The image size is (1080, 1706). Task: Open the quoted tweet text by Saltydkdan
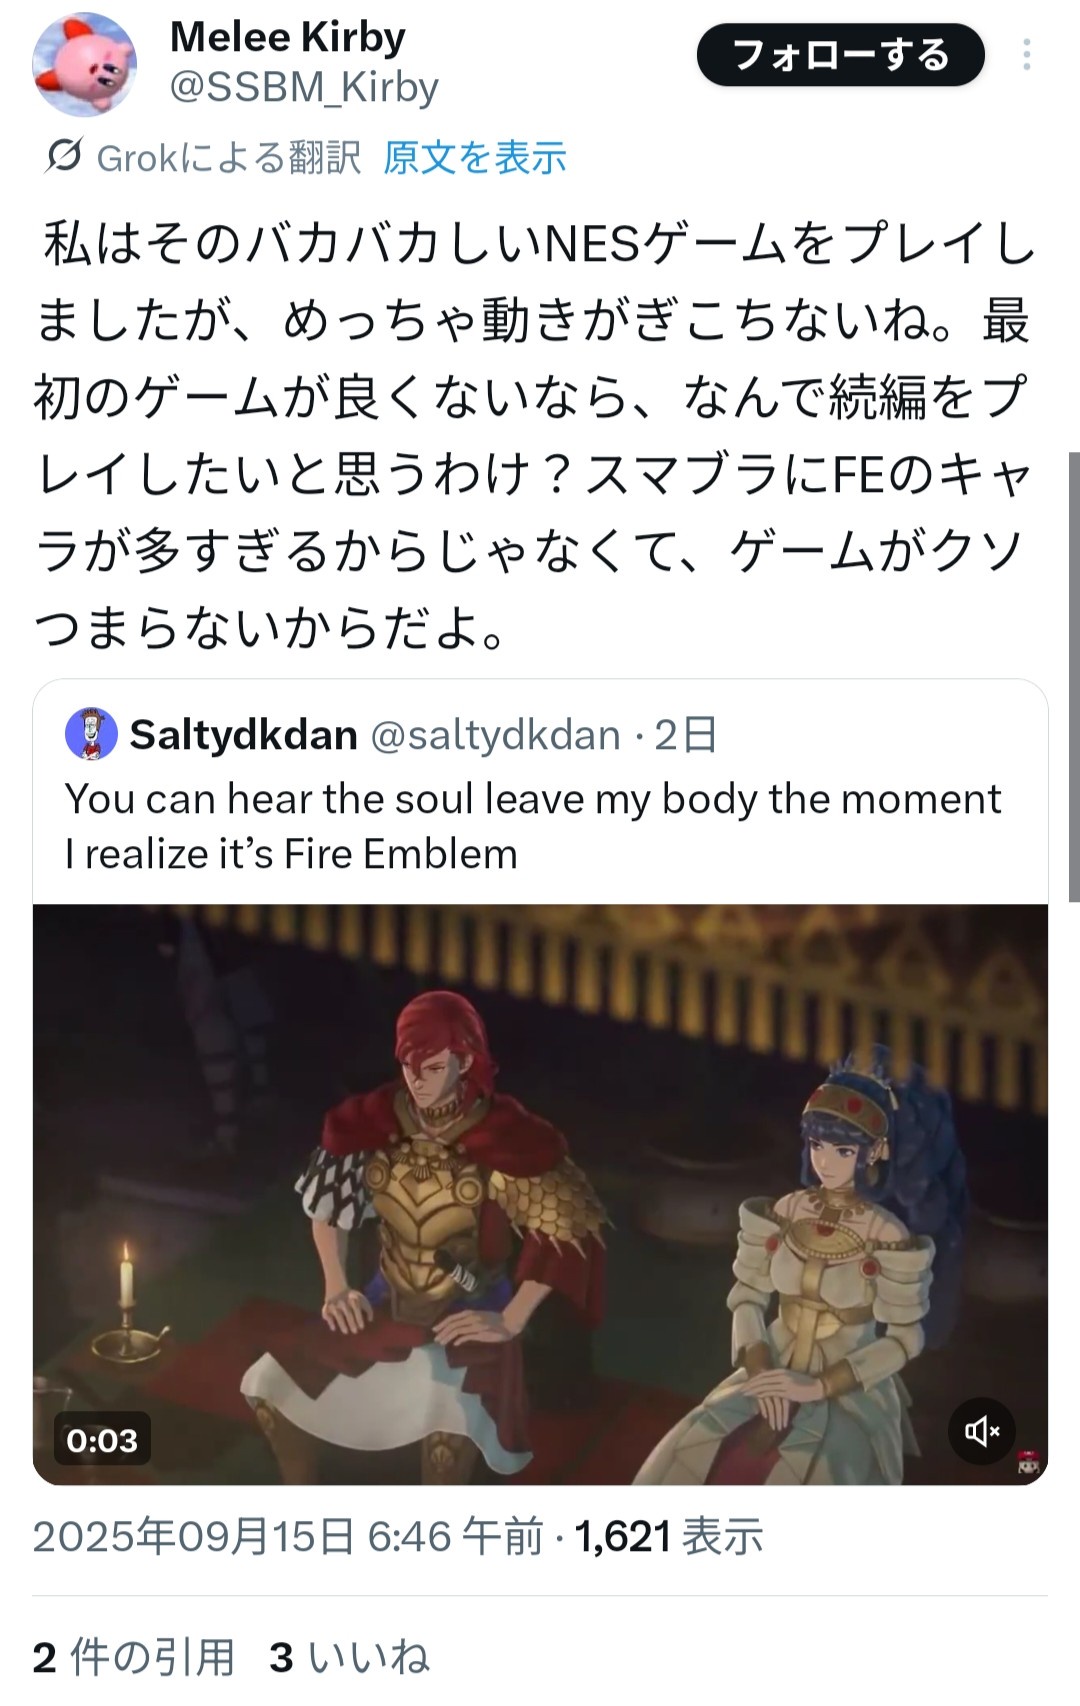click(x=533, y=826)
